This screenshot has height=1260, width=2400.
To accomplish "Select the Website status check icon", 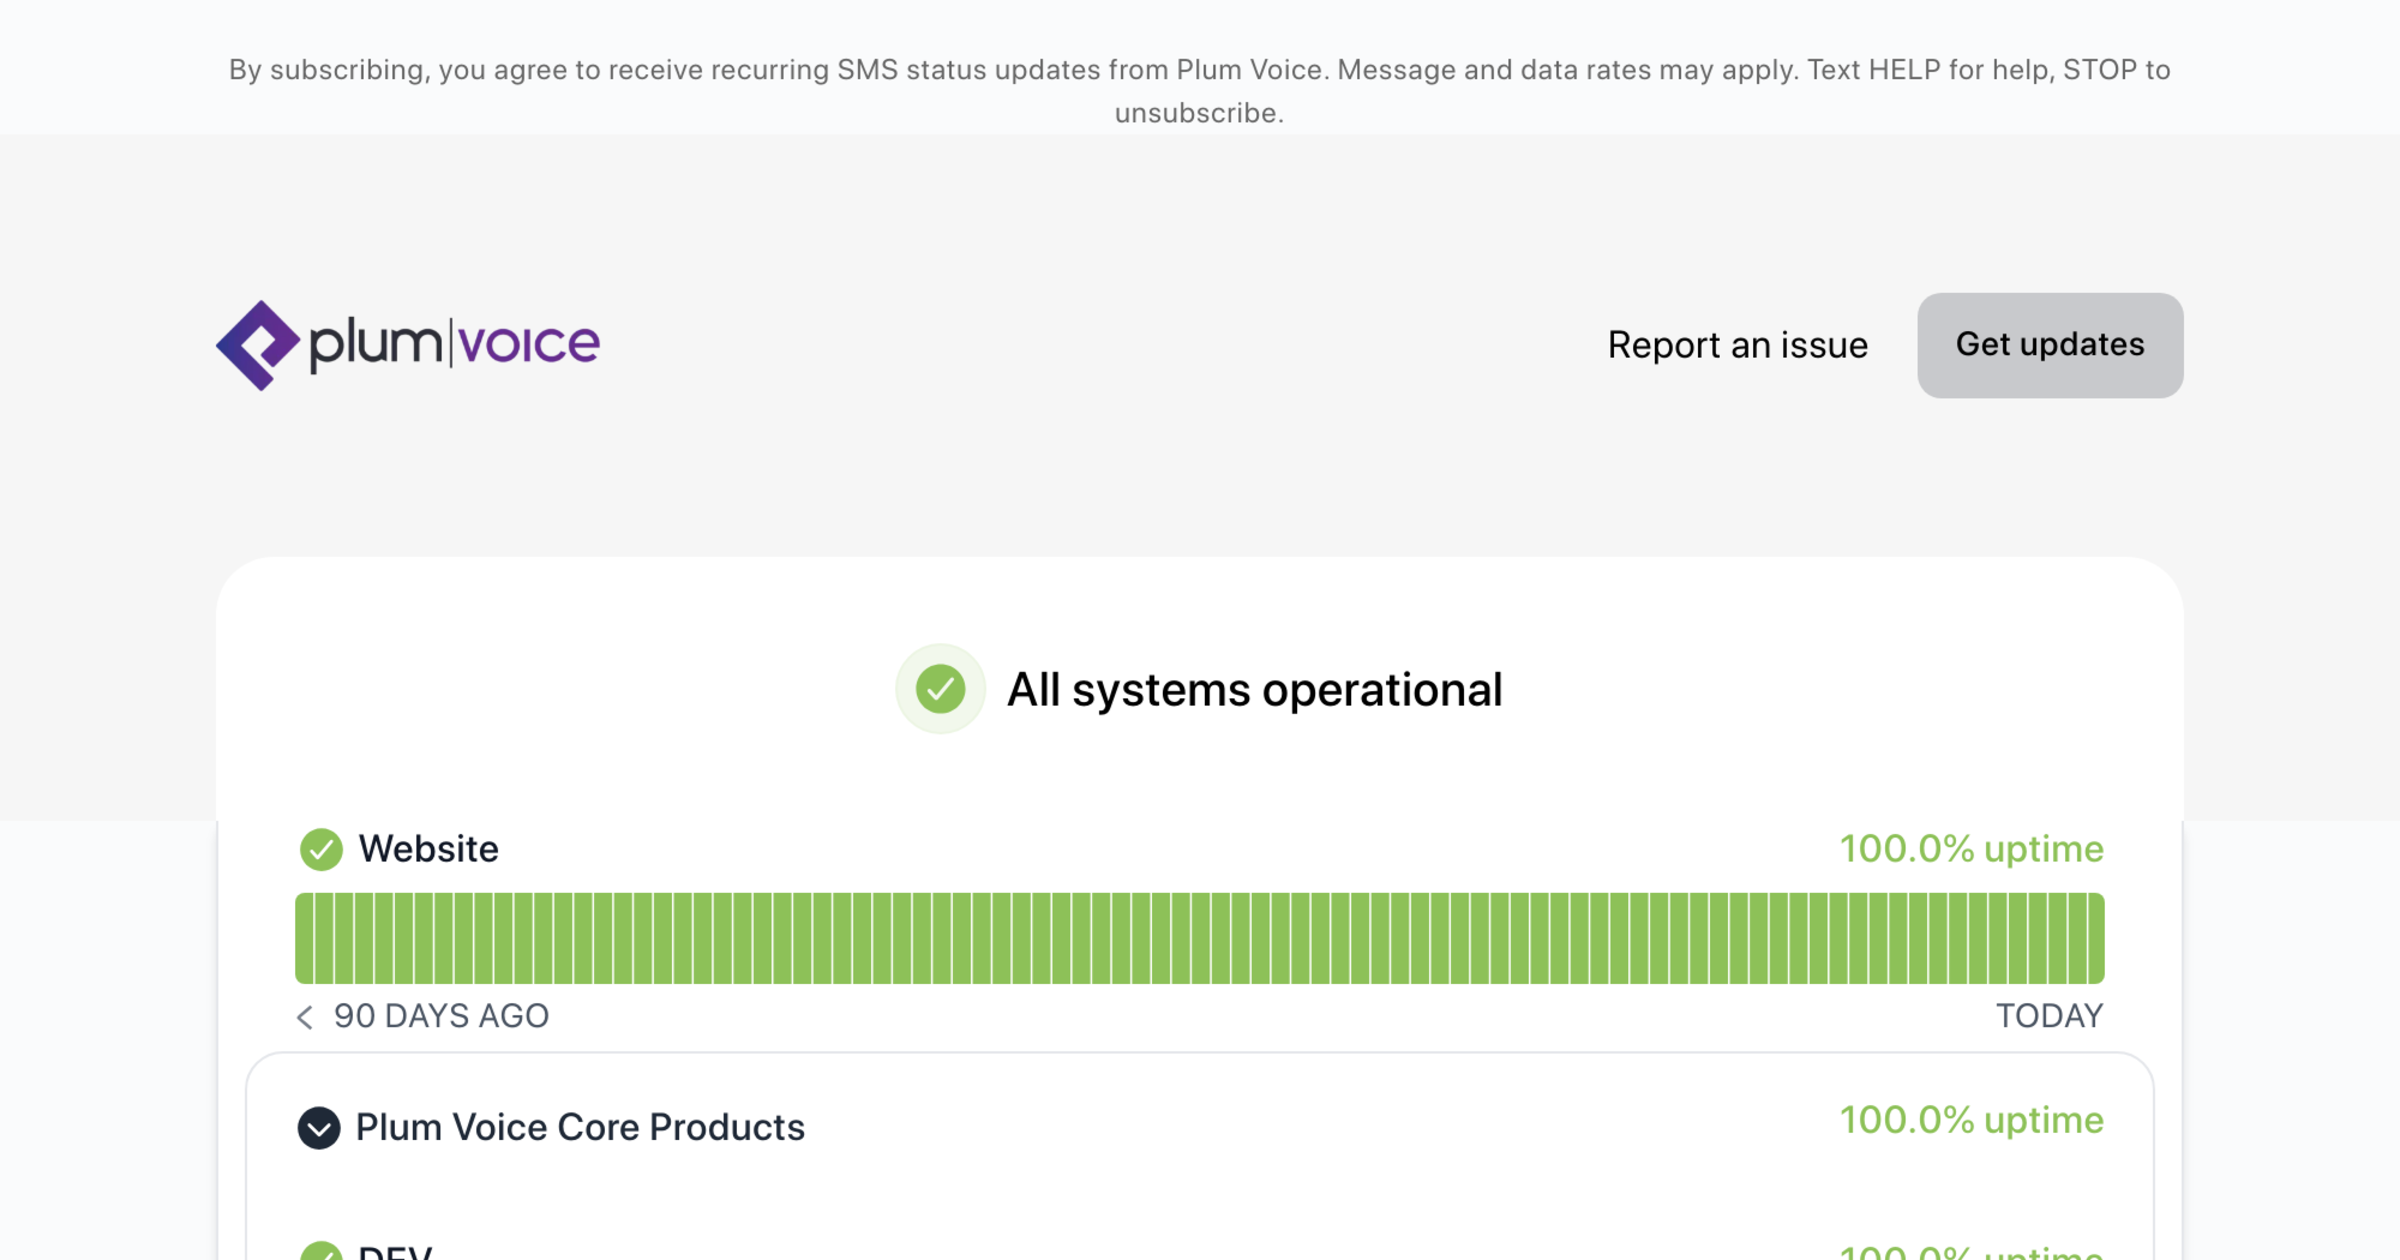I will [x=320, y=848].
